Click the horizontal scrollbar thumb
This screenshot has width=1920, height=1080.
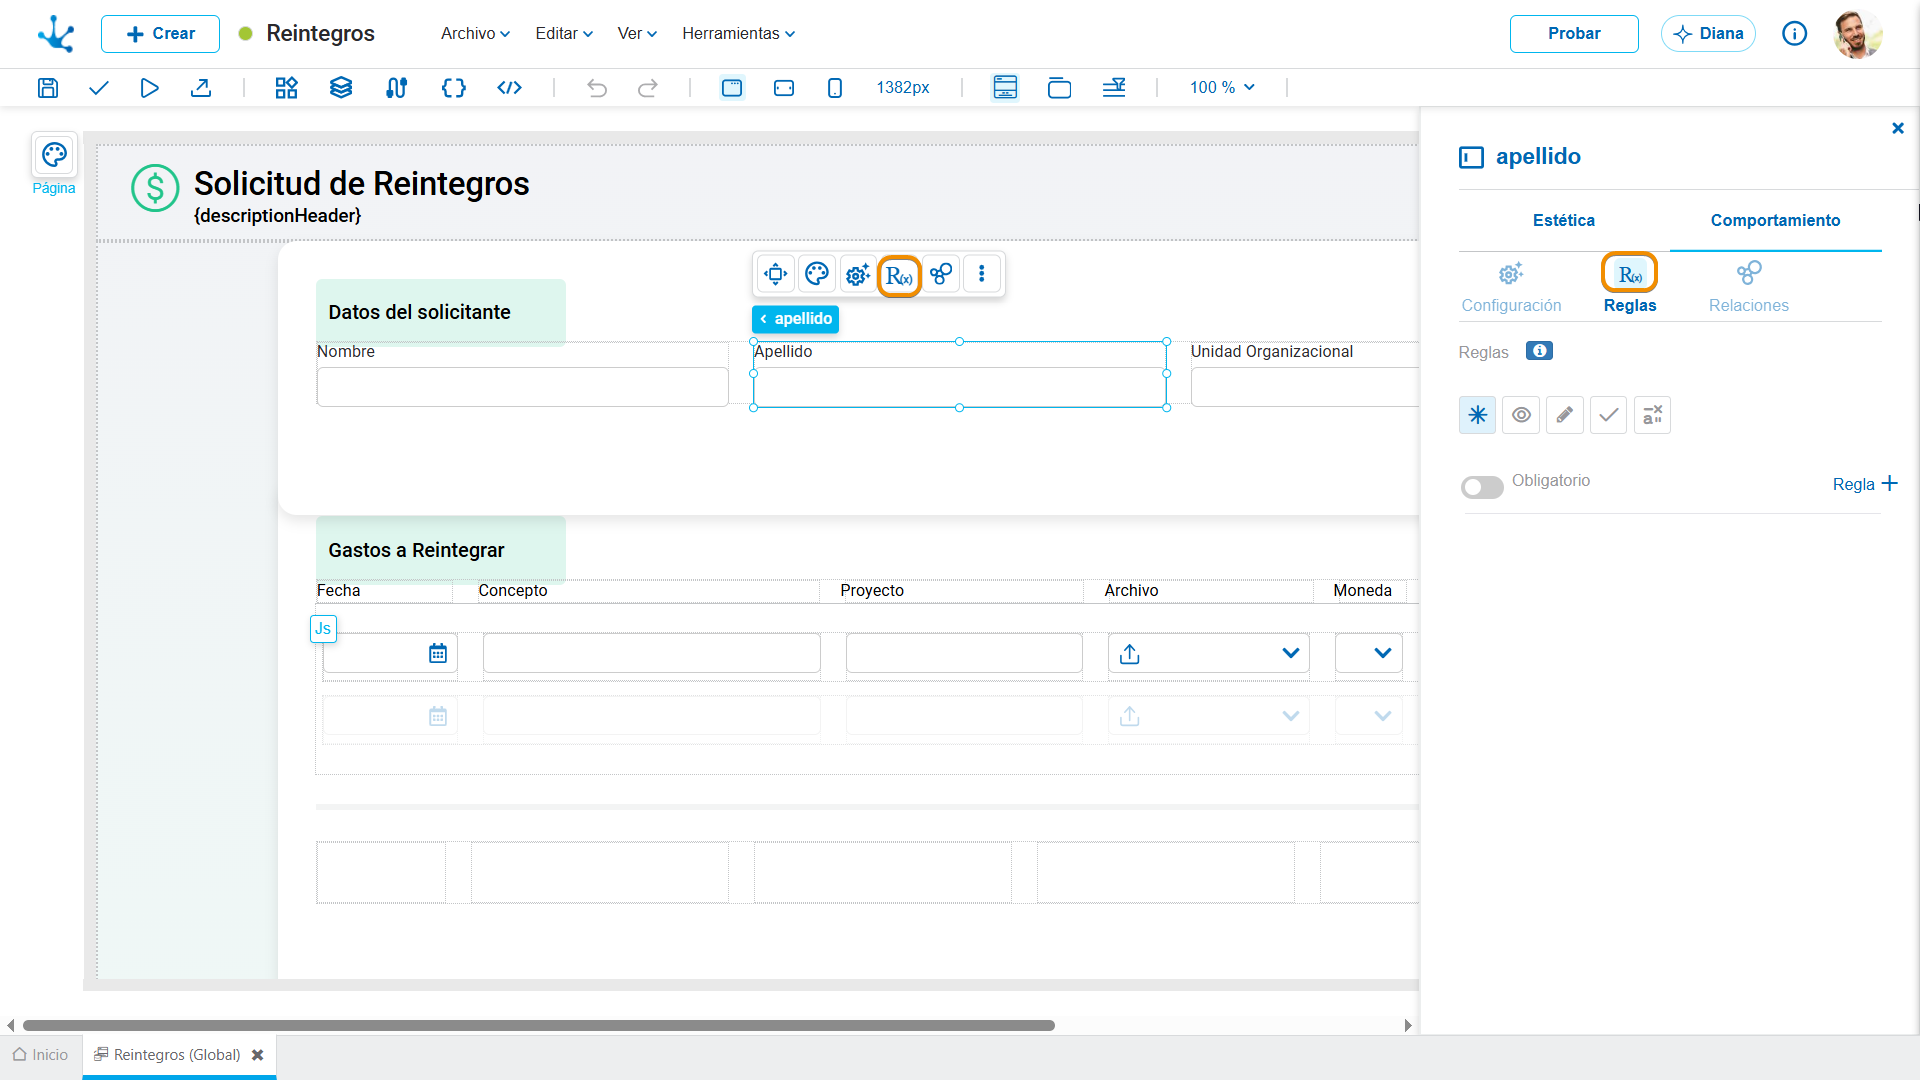coord(539,1025)
